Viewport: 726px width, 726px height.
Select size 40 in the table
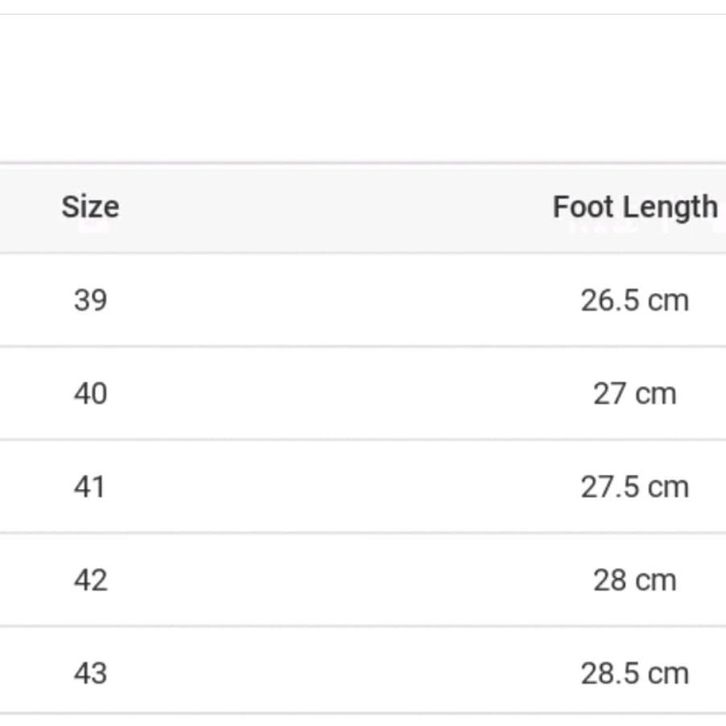pyautogui.click(x=90, y=393)
